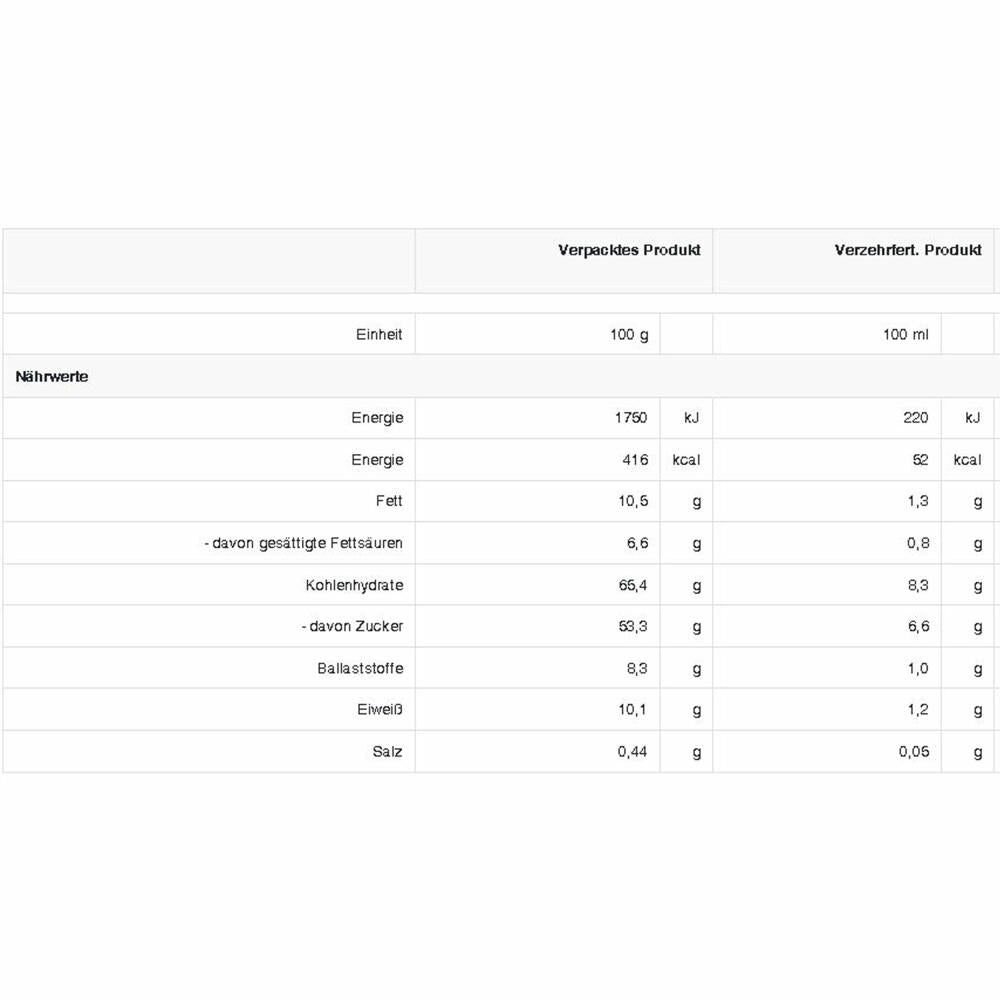The height and width of the screenshot is (1000, 1000).
Task: Click the Einheit row label
Action: (379, 335)
